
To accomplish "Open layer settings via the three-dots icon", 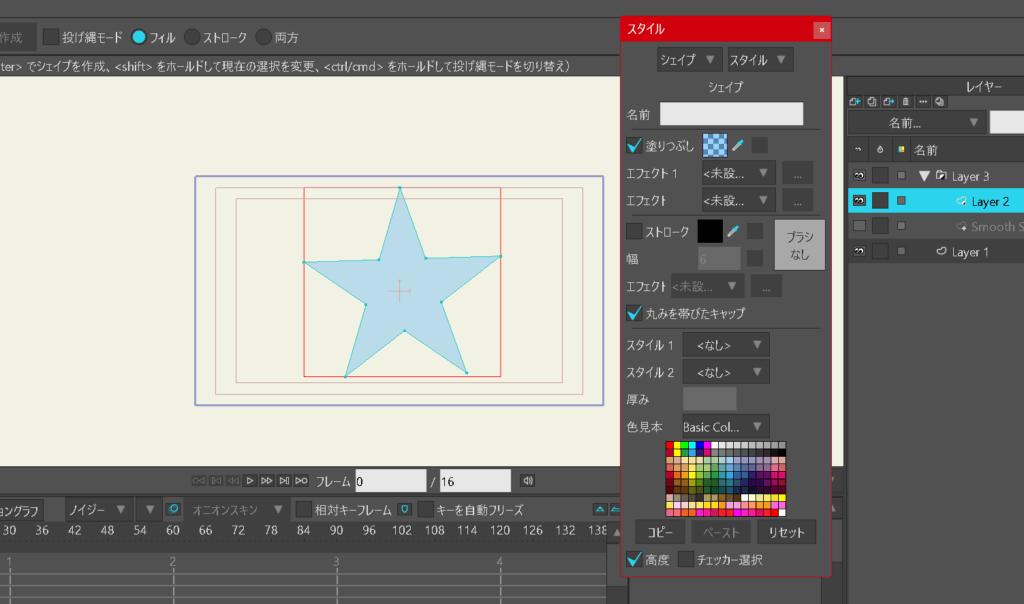I will coord(921,101).
